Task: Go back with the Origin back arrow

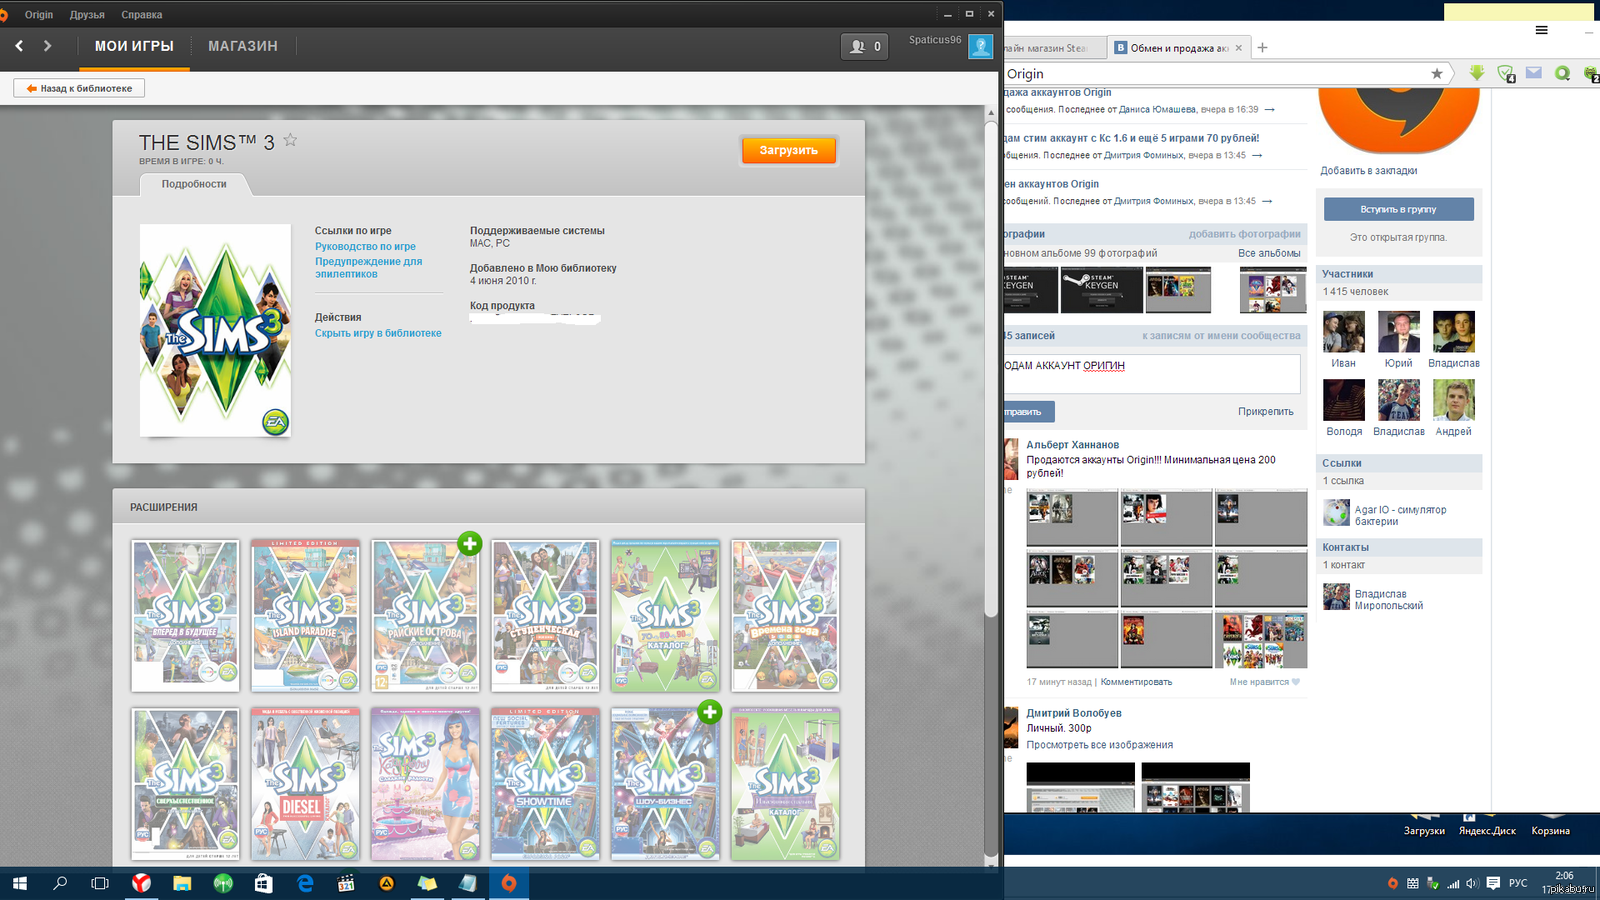Action: point(19,46)
